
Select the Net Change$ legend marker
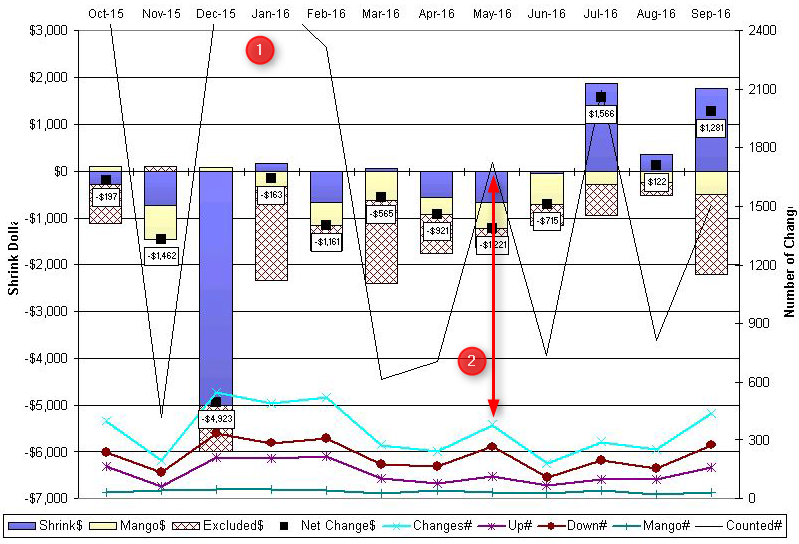pos(284,526)
